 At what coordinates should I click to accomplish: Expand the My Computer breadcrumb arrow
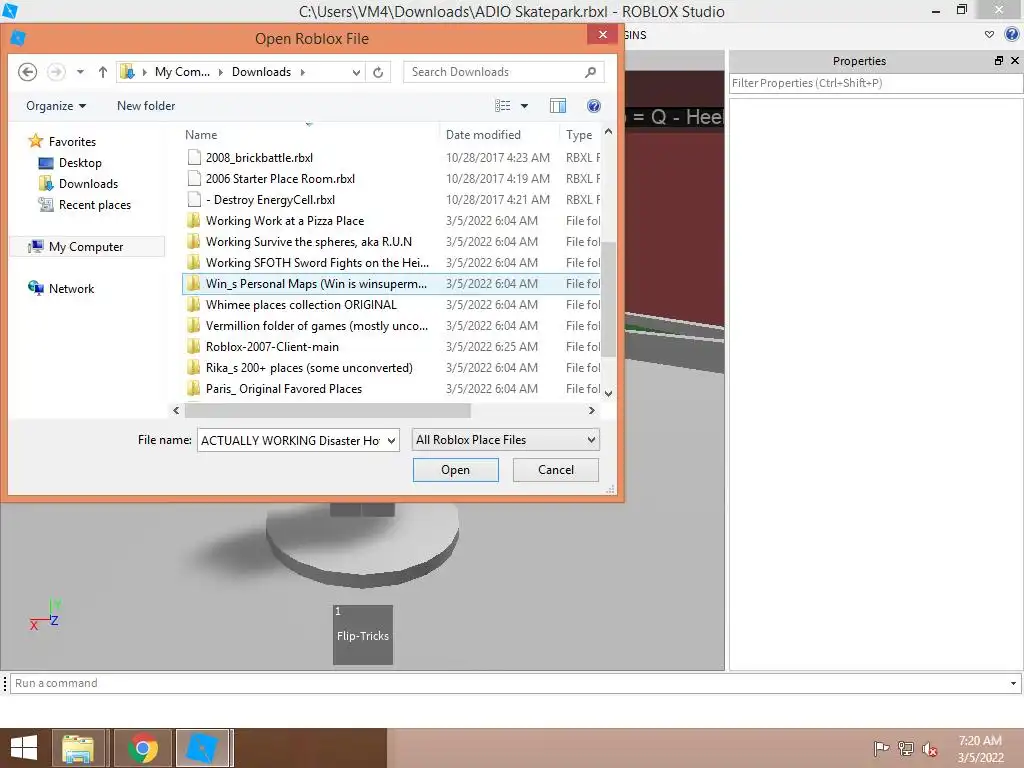pos(220,72)
